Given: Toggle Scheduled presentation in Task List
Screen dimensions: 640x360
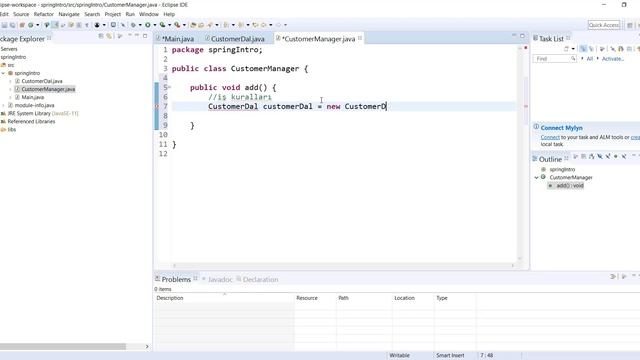Looking at the screenshot, I should pos(591,49).
